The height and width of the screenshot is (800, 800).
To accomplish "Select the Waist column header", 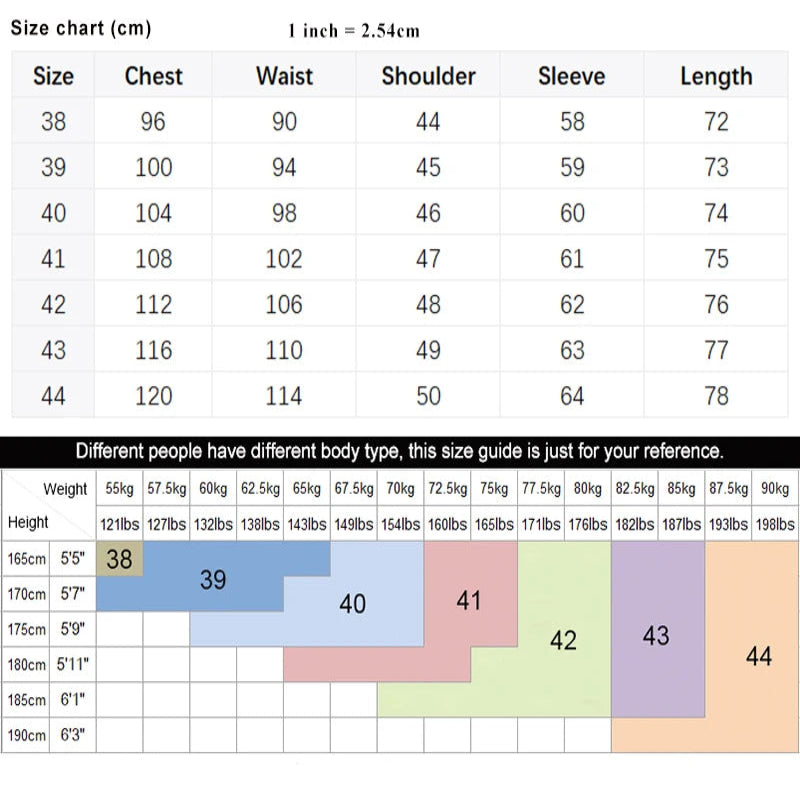I will pyautogui.click(x=284, y=76).
